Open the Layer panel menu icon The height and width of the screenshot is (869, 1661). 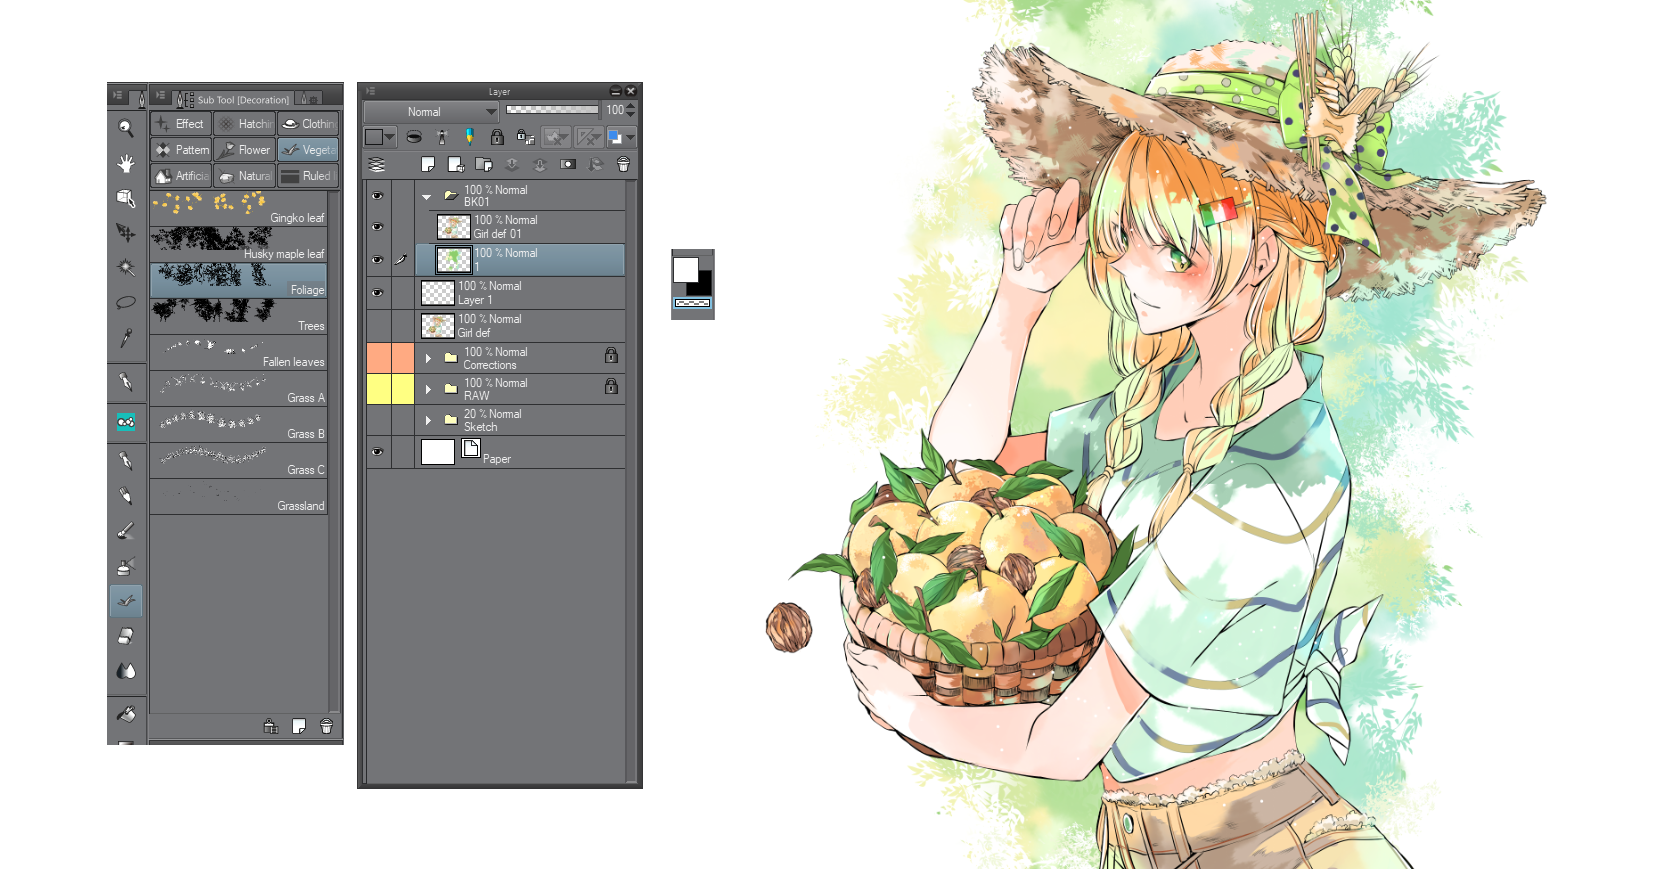coord(371,91)
